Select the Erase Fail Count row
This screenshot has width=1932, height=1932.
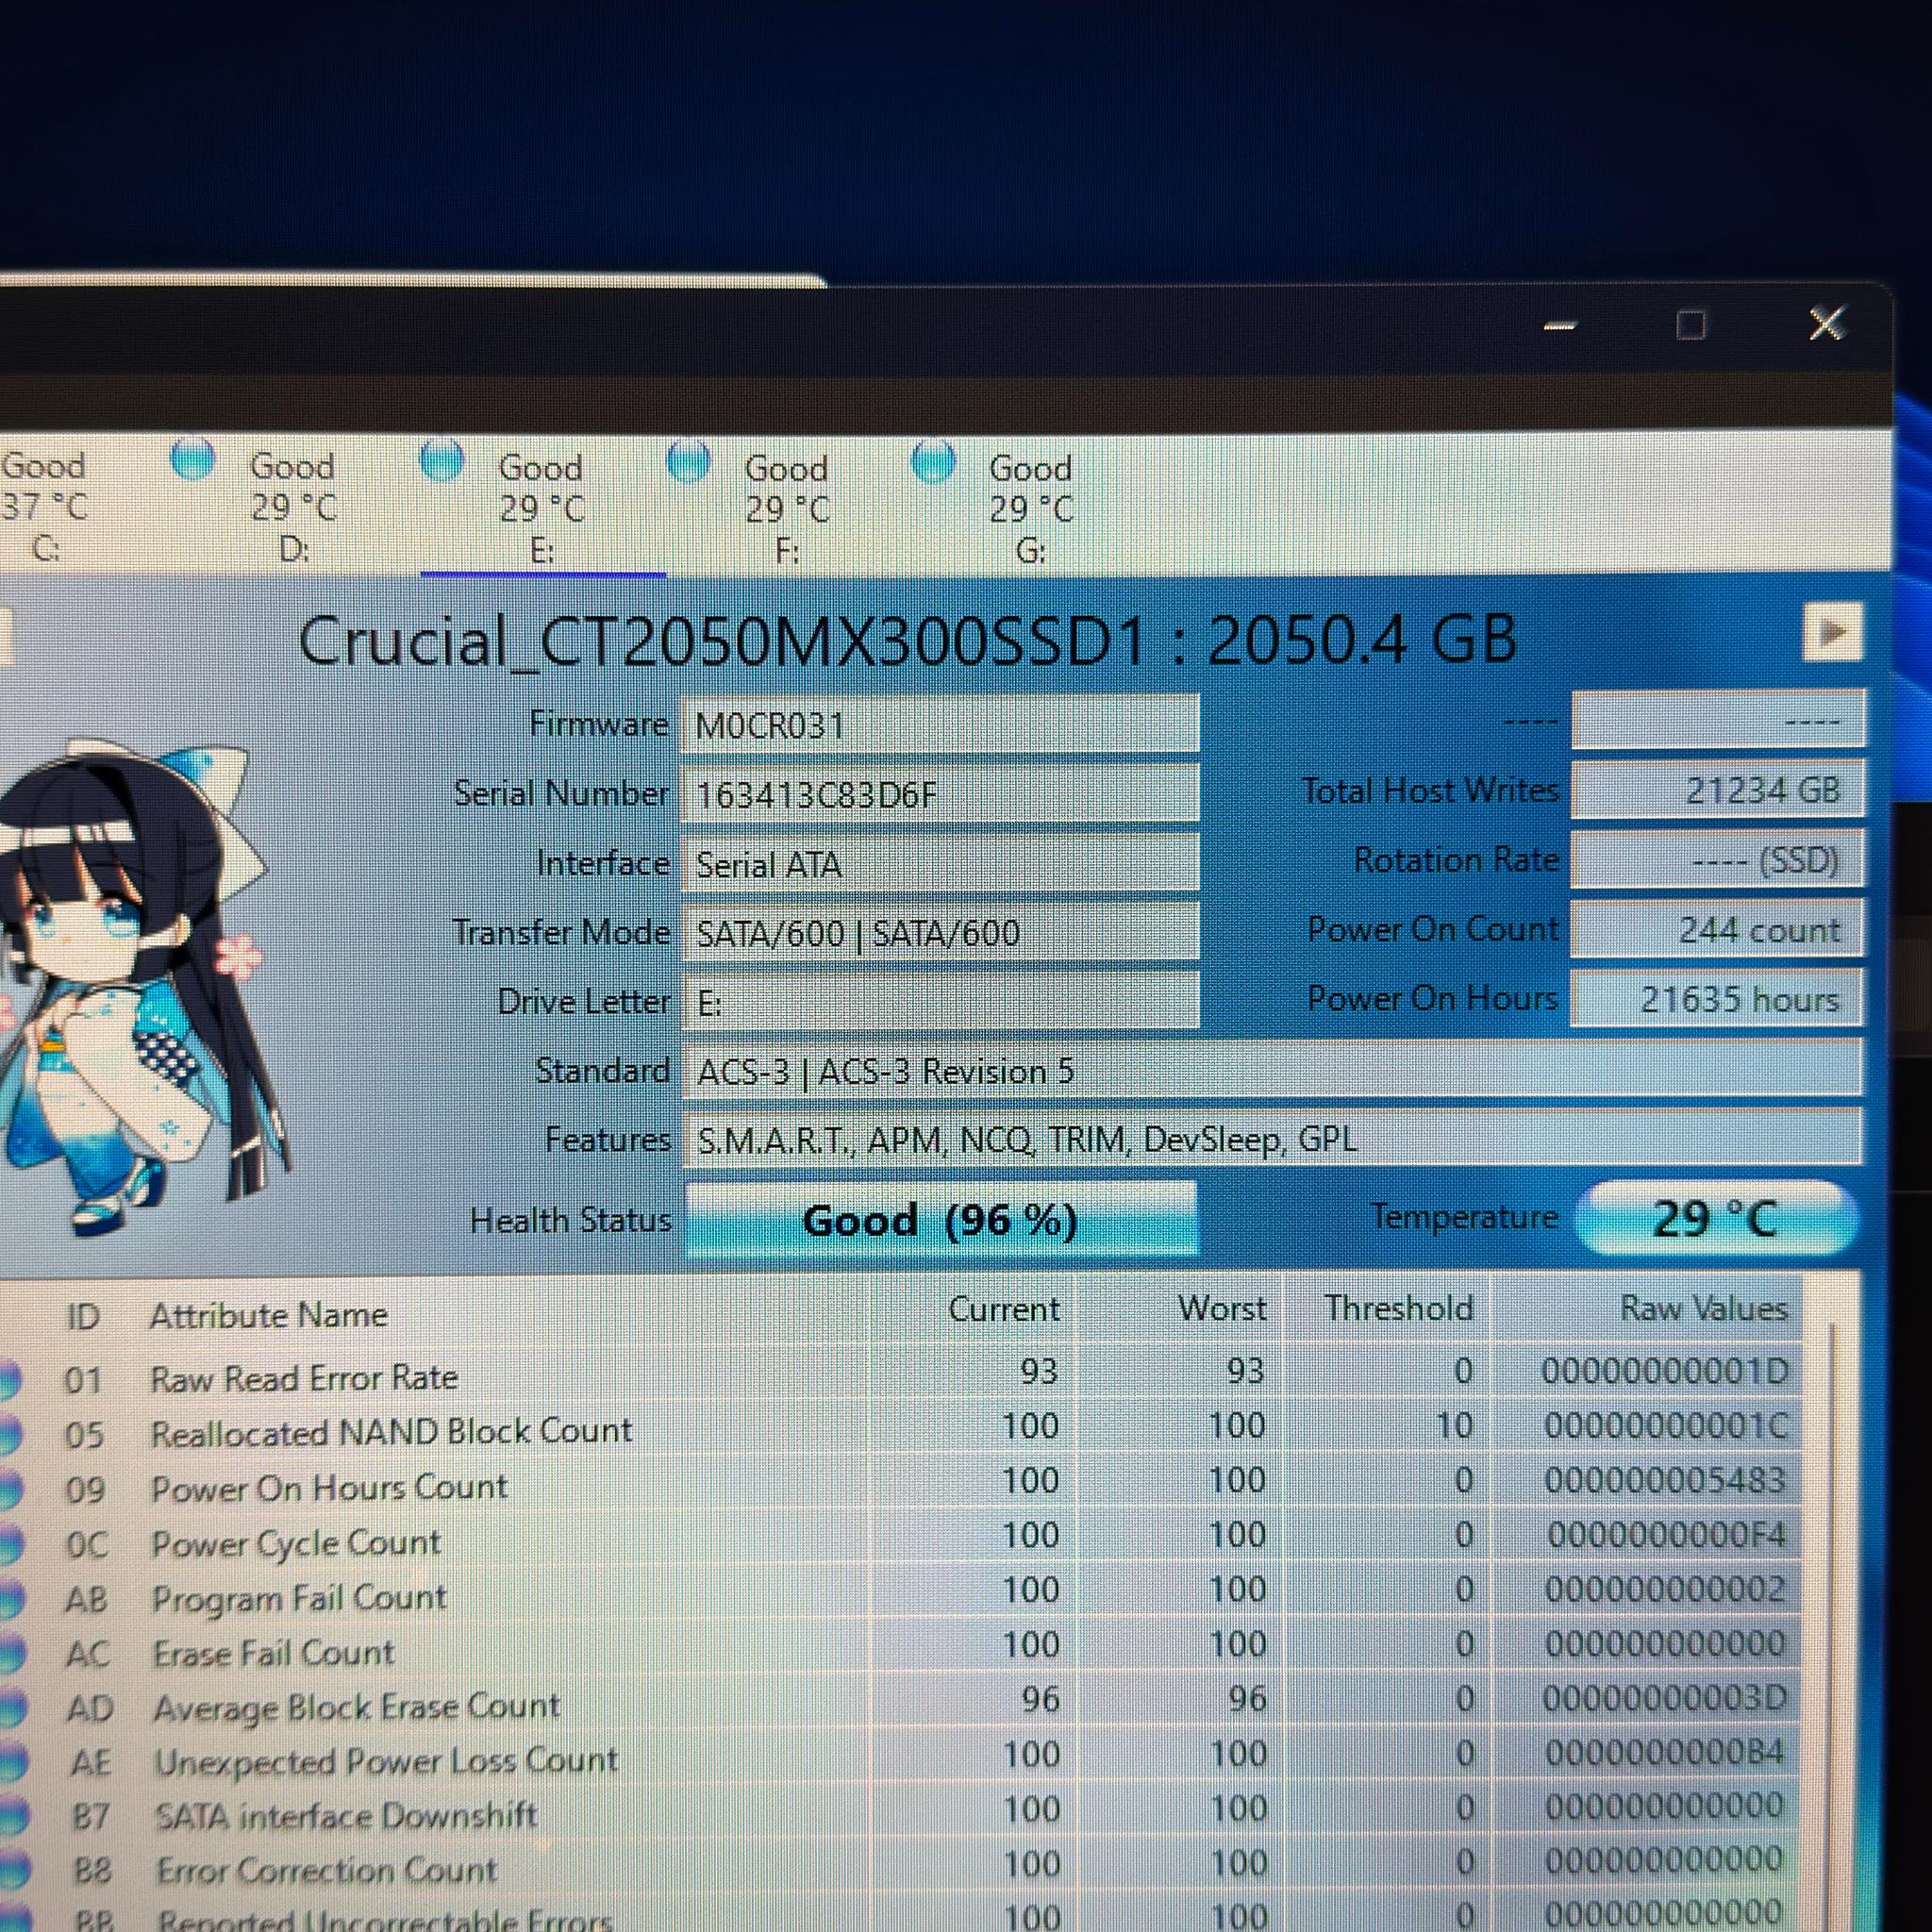tap(900, 1648)
